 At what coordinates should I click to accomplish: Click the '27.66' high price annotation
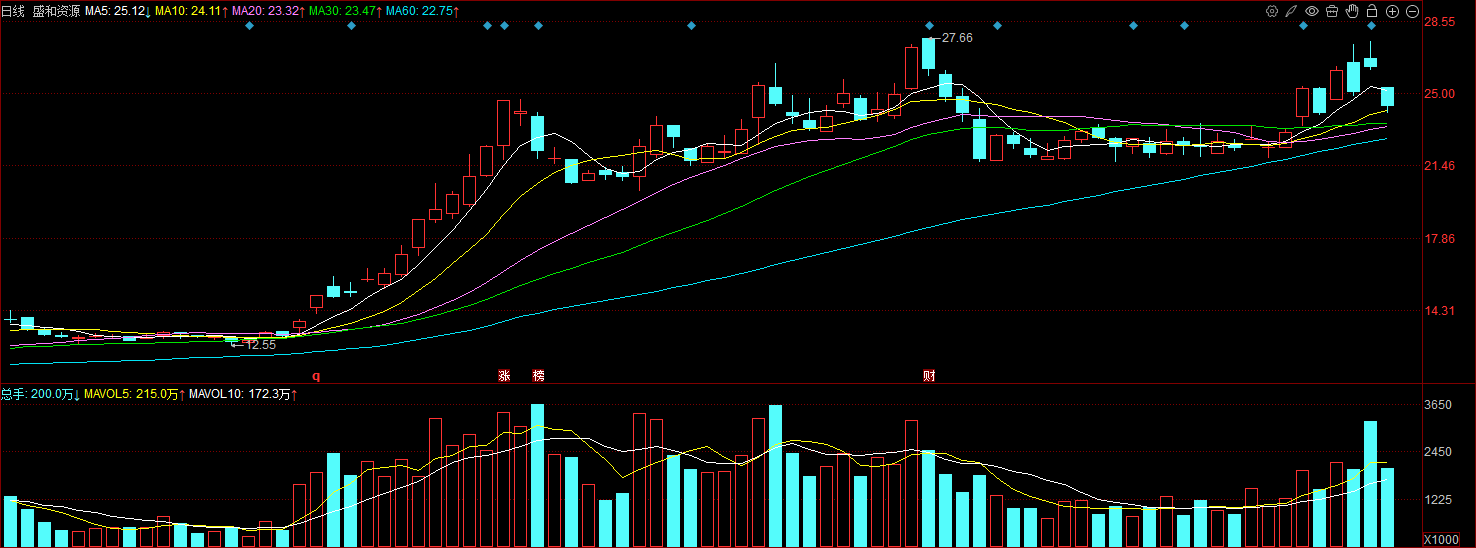[x=957, y=37]
